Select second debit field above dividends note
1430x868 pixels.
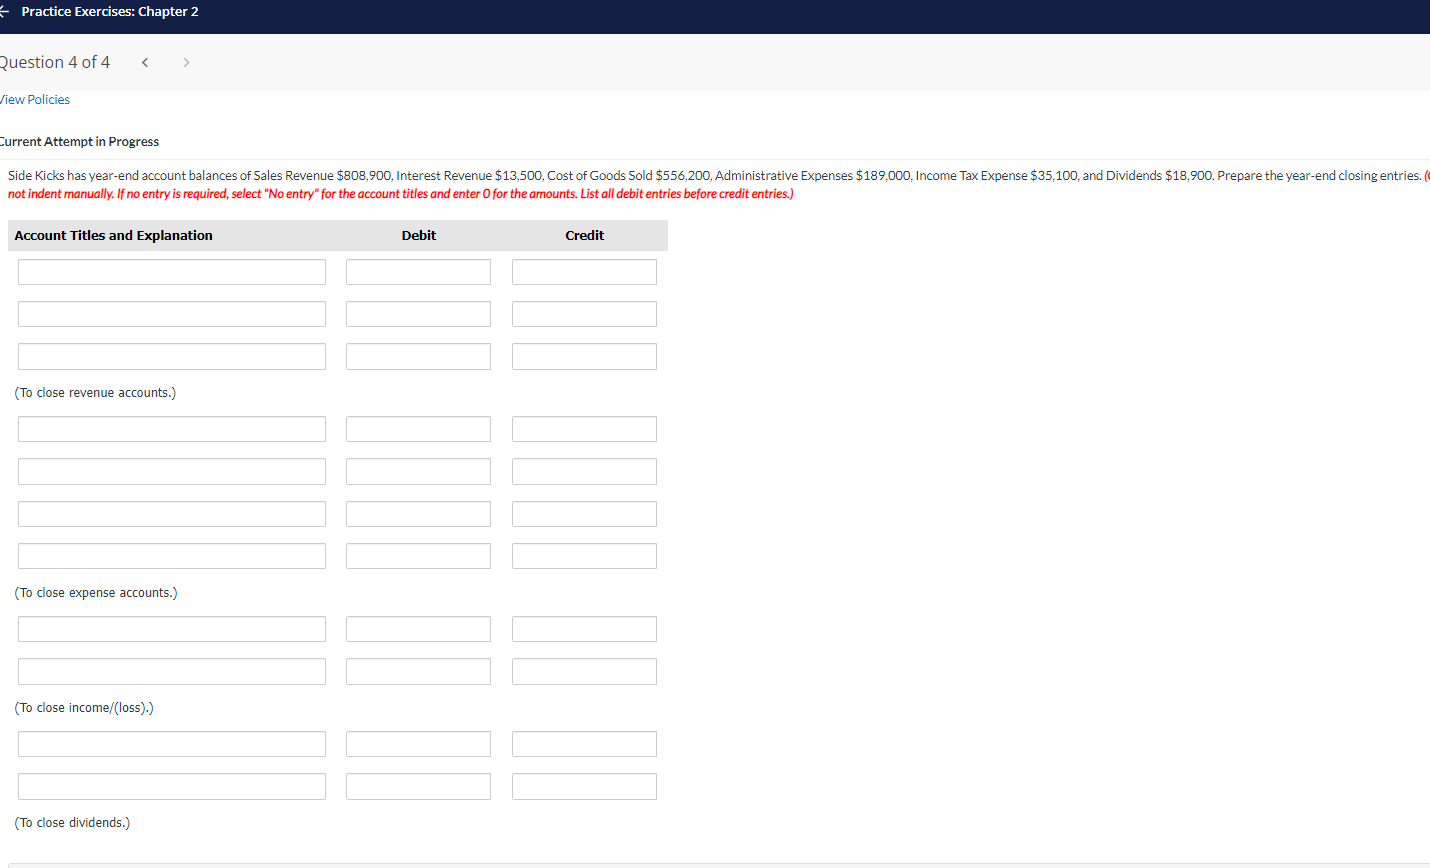tap(418, 786)
